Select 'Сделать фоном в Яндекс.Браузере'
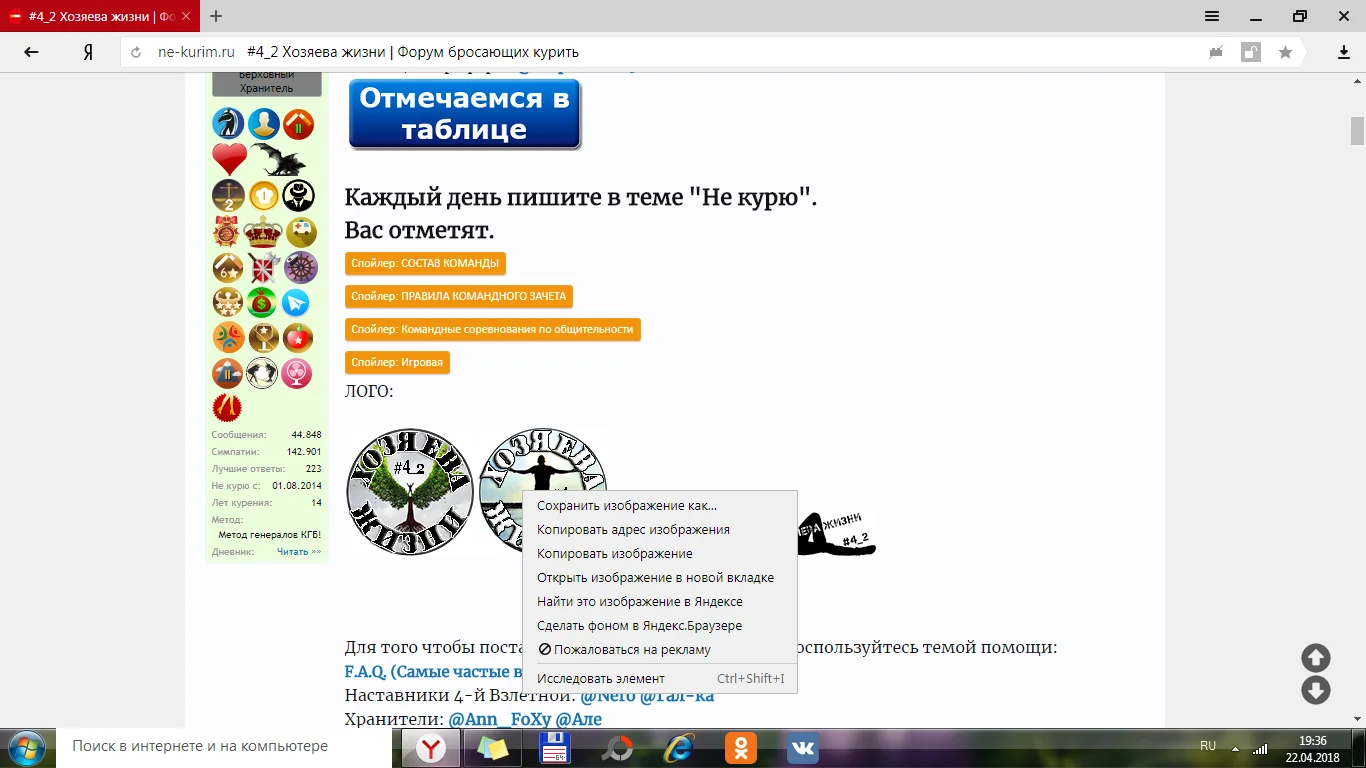The height and width of the screenshot is (768, 1366). pyautogui.click(x=660, y=626)
